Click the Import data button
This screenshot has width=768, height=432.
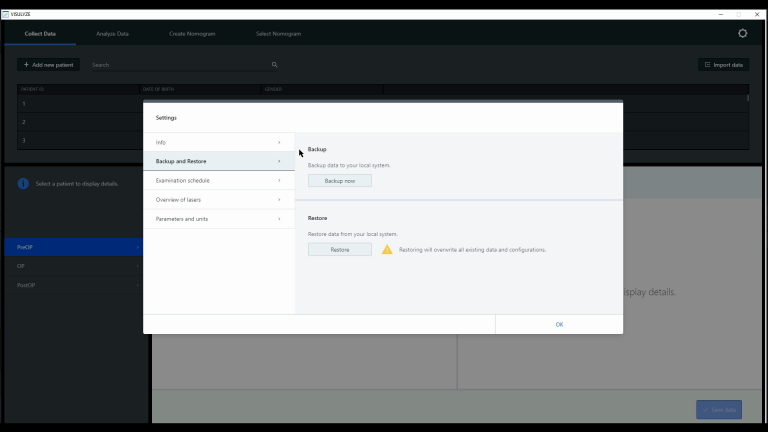723,65
